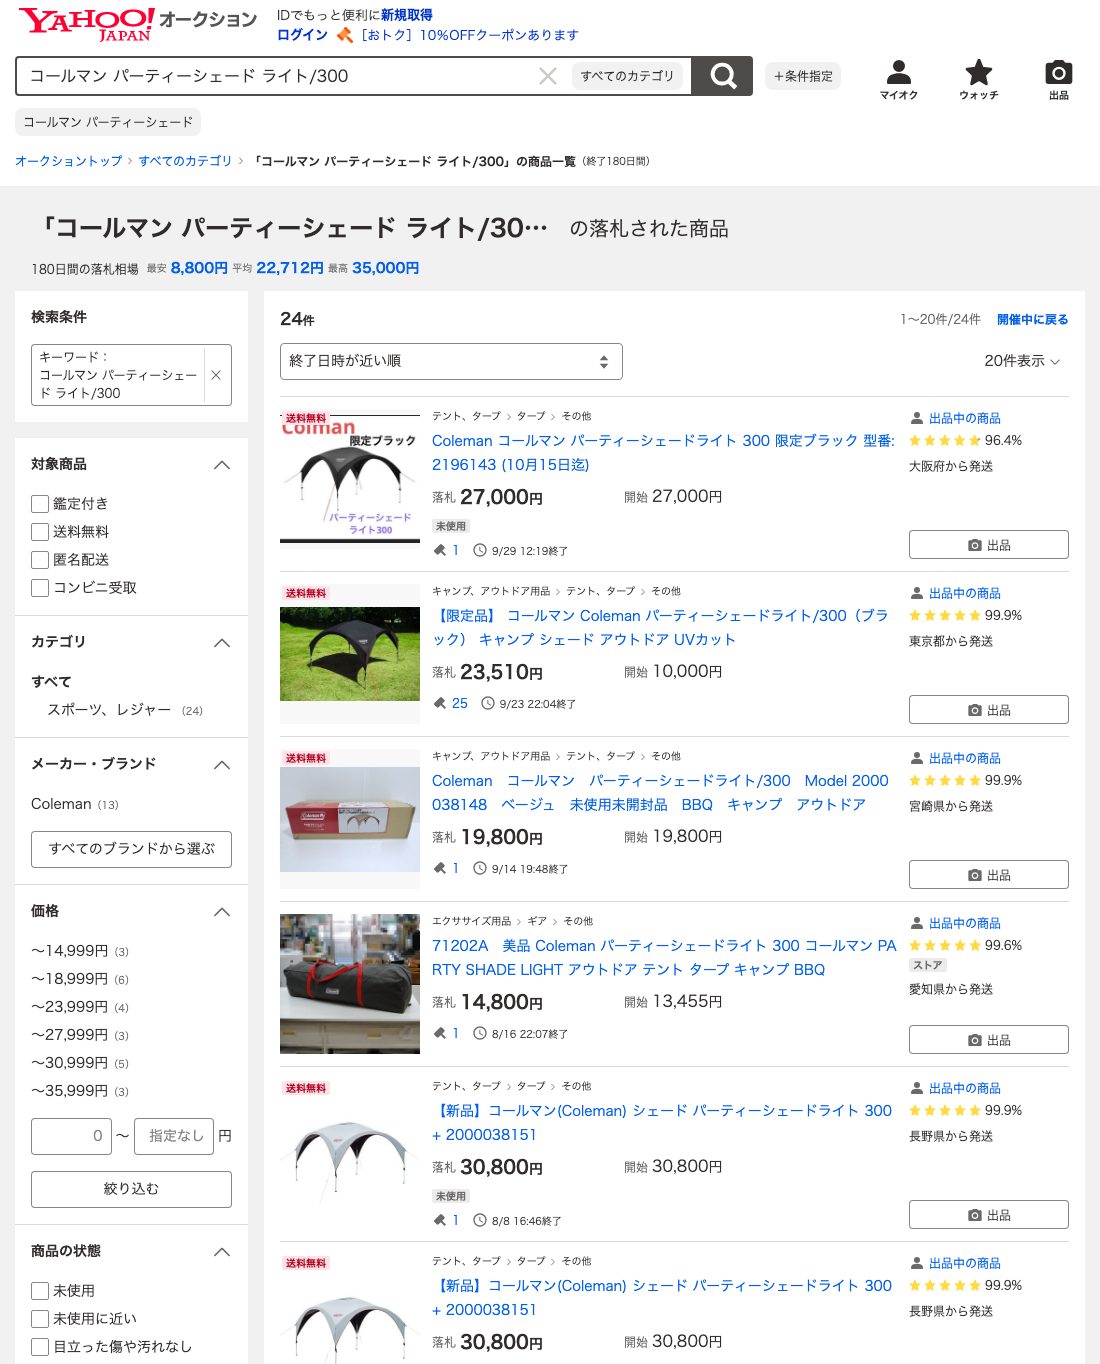Click clock icon beside 9/29 12:19 end time
Image resolution: width=1100 pixels, height=1364 pixels.
tap(480, 550)
